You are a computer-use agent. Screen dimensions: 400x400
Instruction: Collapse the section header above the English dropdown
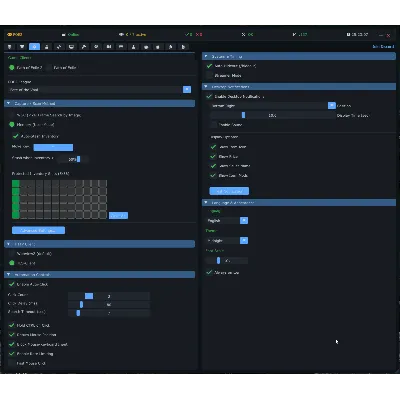(299, 202)
